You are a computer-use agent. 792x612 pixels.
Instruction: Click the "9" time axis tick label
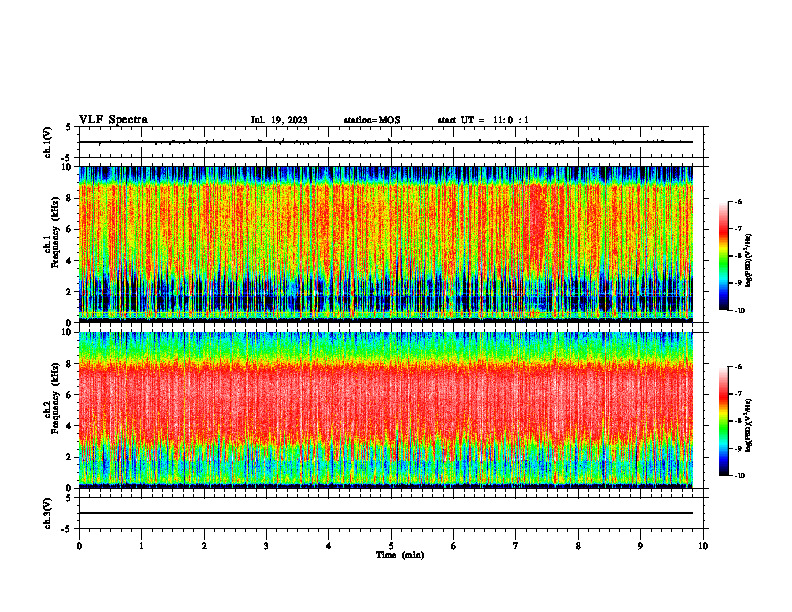pos(640,546)
